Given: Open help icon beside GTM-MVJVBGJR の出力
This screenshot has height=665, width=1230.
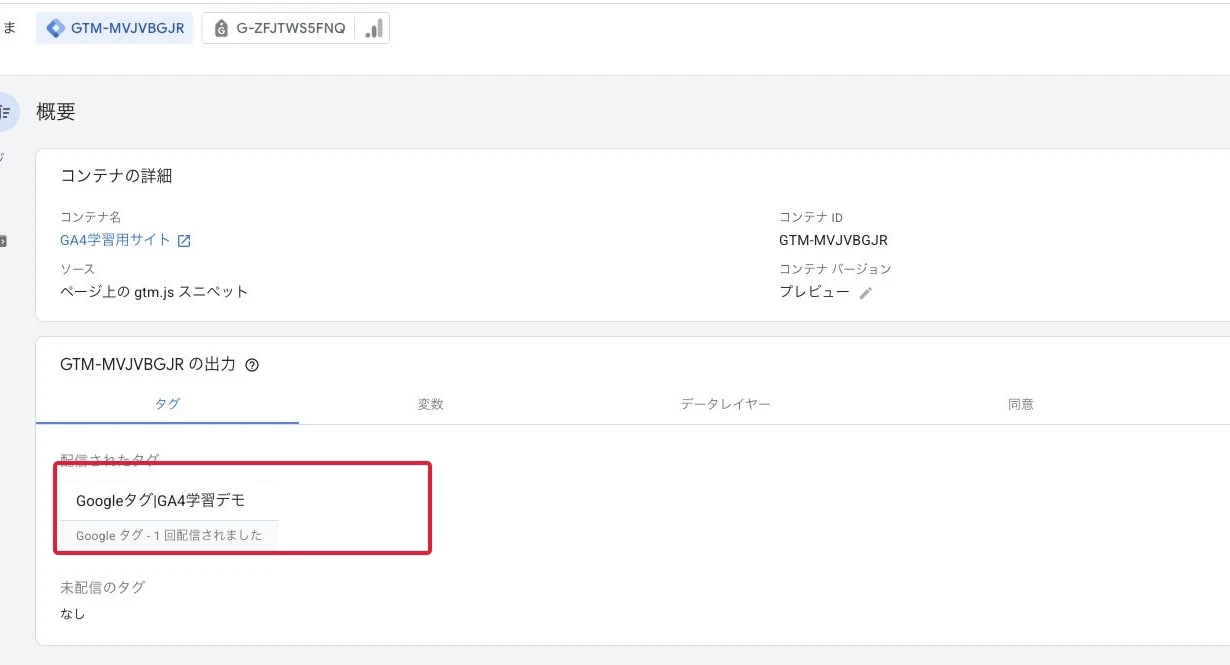Looking at the screenshot, I should [252, 365].
